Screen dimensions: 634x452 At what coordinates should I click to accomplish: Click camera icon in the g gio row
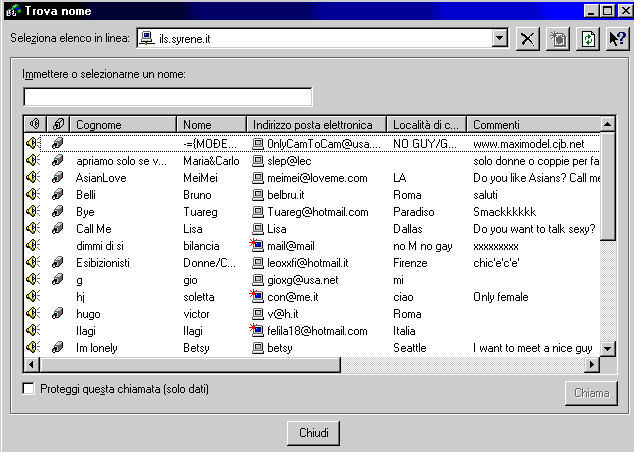pyautogui.click(x=57, y=279)
